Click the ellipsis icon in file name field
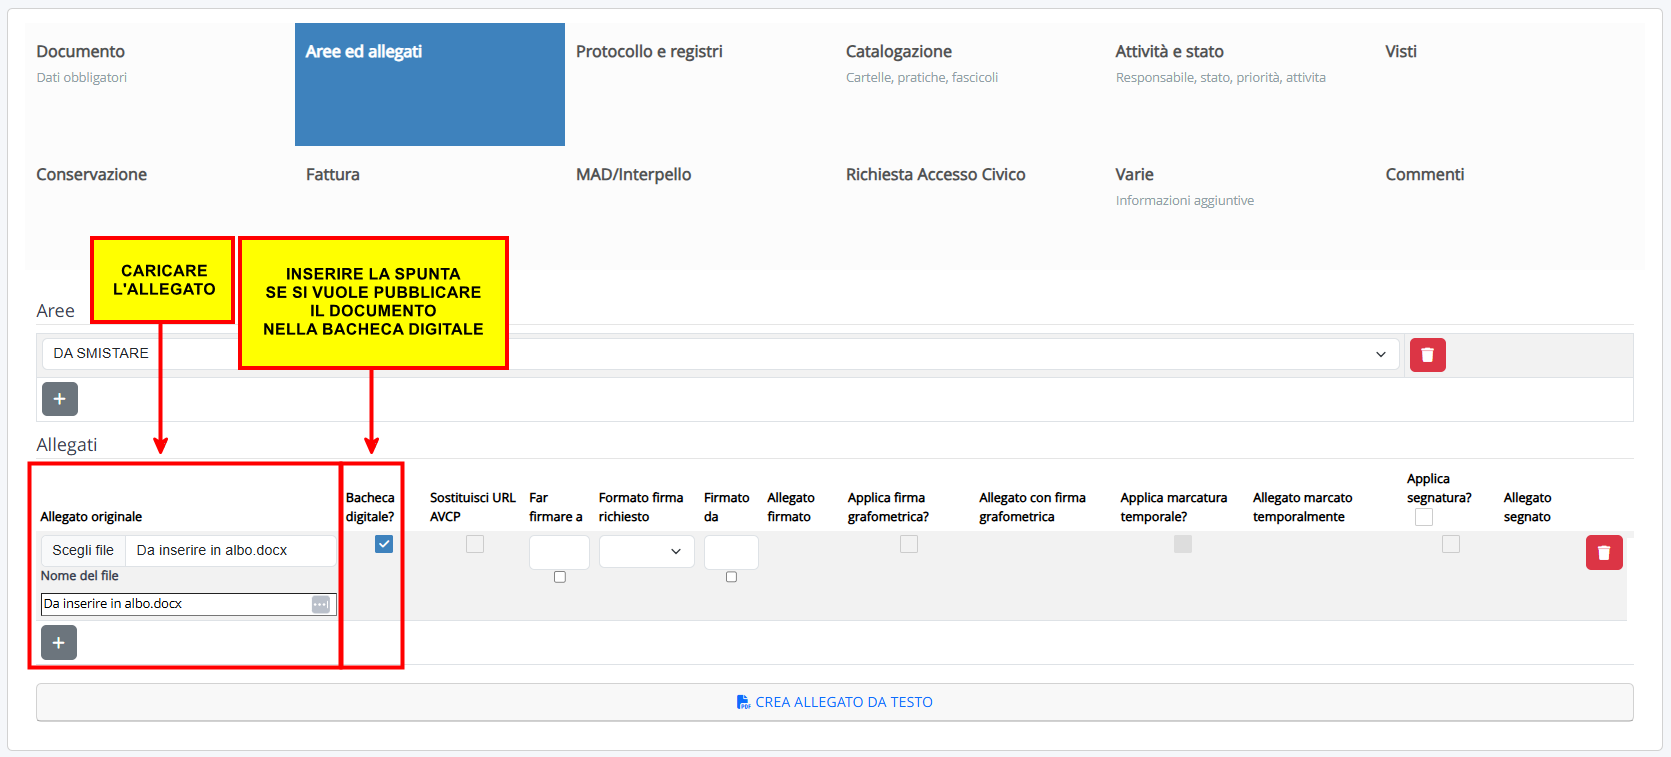This screenshot has width=1671, height=757. (x=320, y=604)
